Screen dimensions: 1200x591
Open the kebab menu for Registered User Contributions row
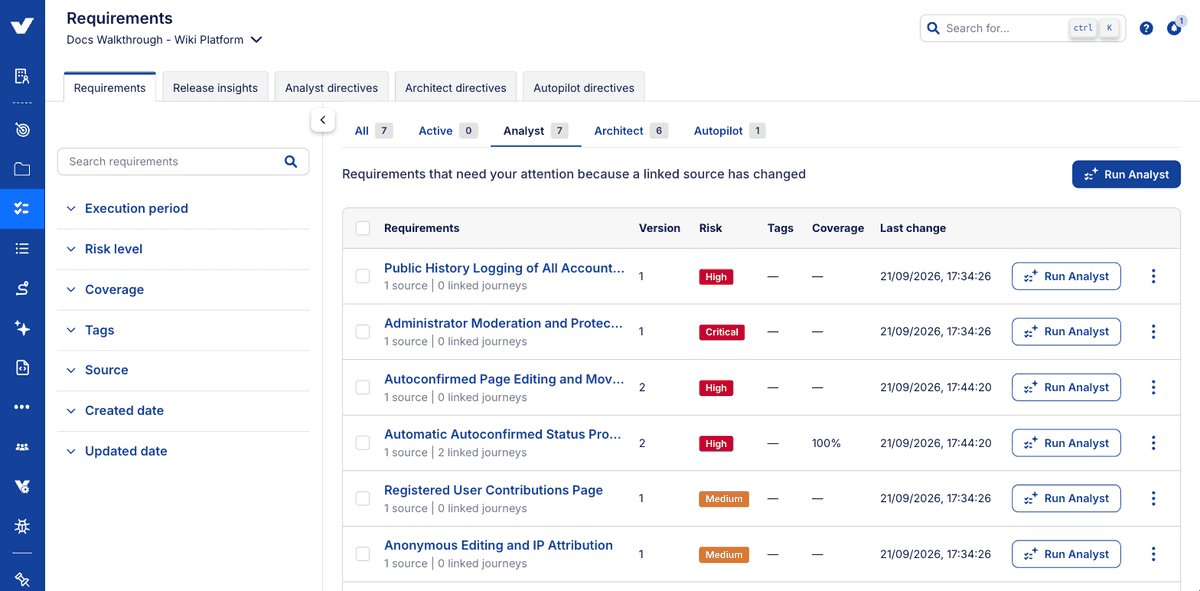(1153, 498)
